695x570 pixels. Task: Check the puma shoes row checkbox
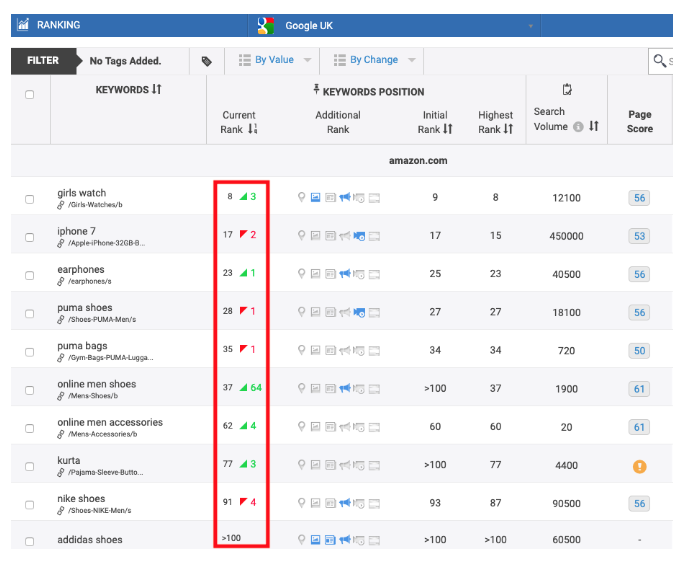click(x=30, y=313)
